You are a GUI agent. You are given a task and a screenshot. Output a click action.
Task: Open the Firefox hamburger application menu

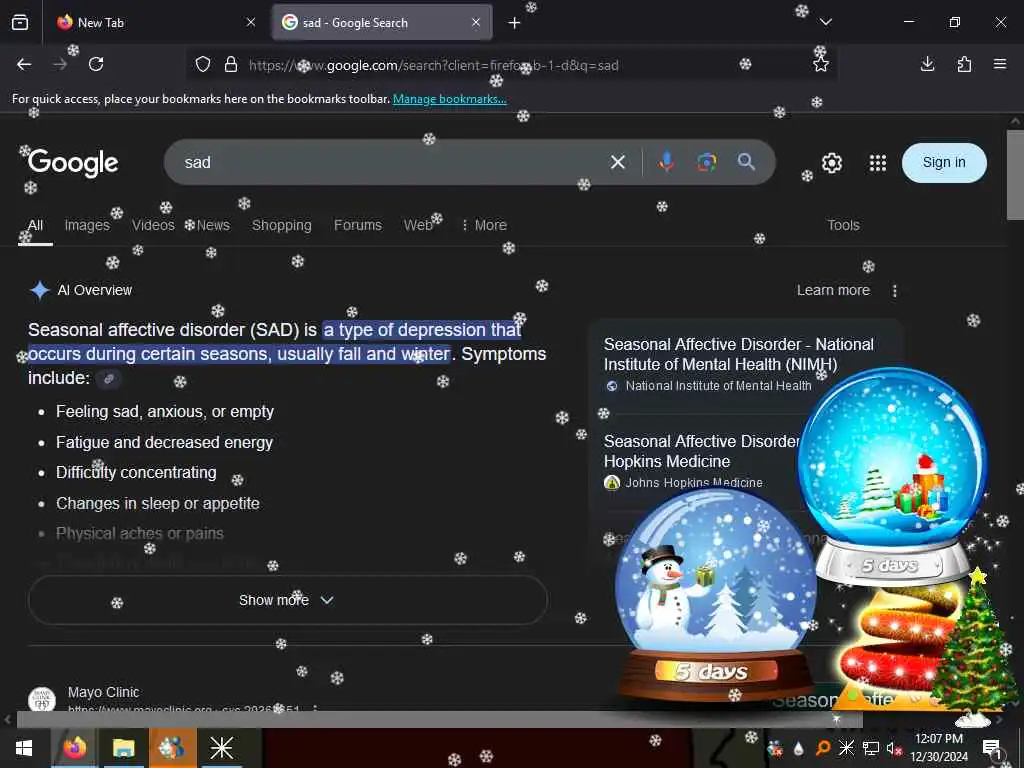(1000, 64)
